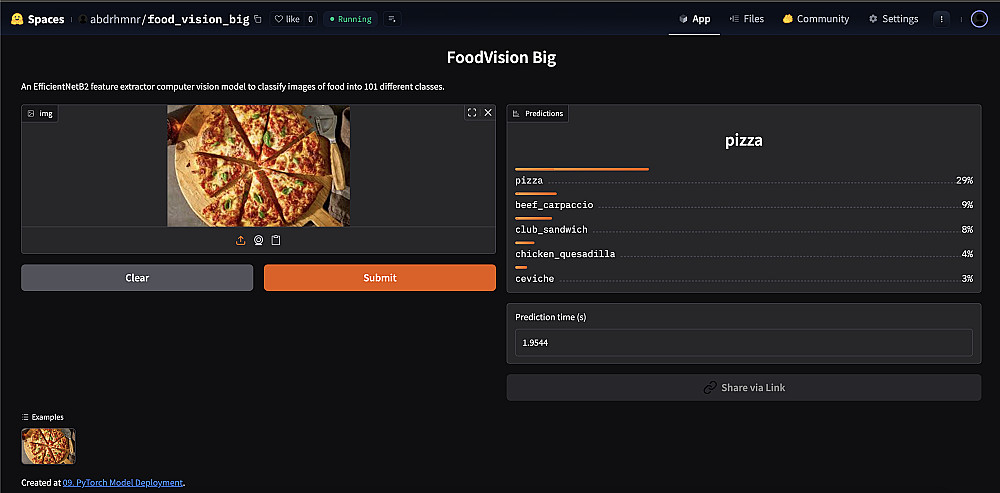Open the Running status details
Screen dimensions: 1000x493
[x=350, y=19]
